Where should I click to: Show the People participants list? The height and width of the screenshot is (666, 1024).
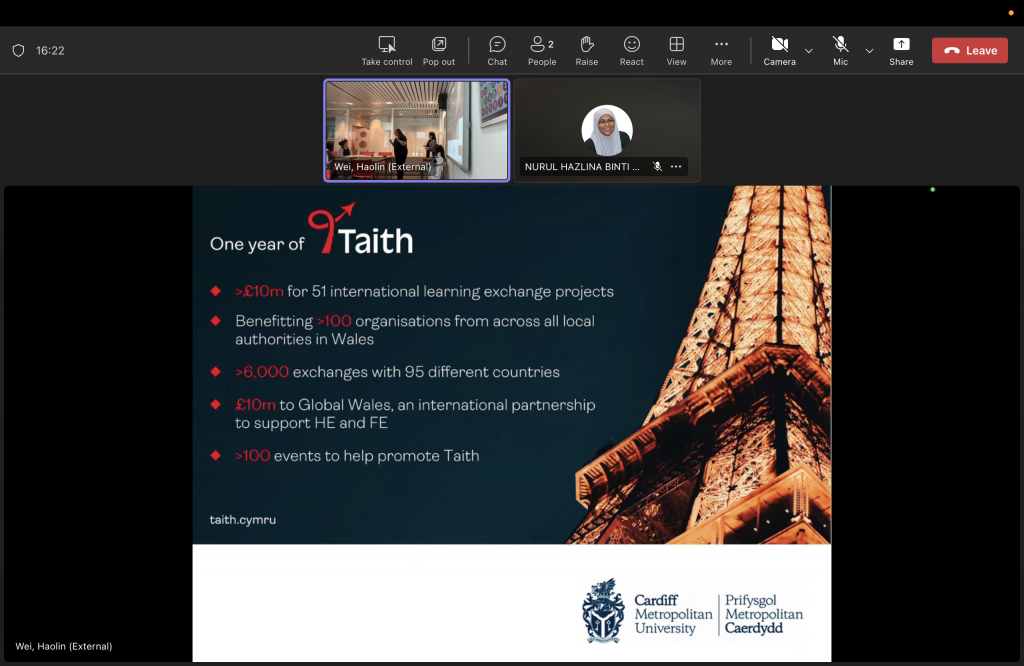click(542, 51)
